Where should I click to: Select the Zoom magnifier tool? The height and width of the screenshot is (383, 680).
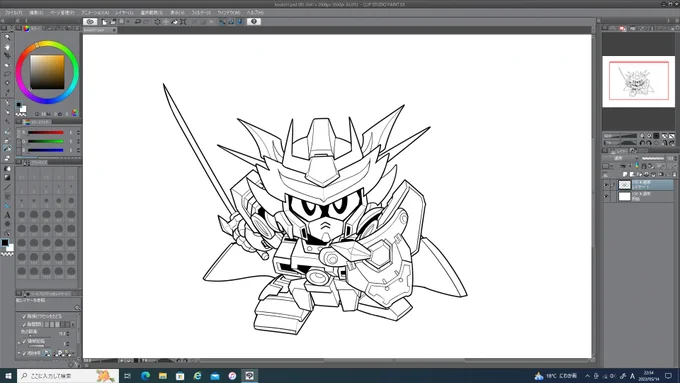(7, 37)
